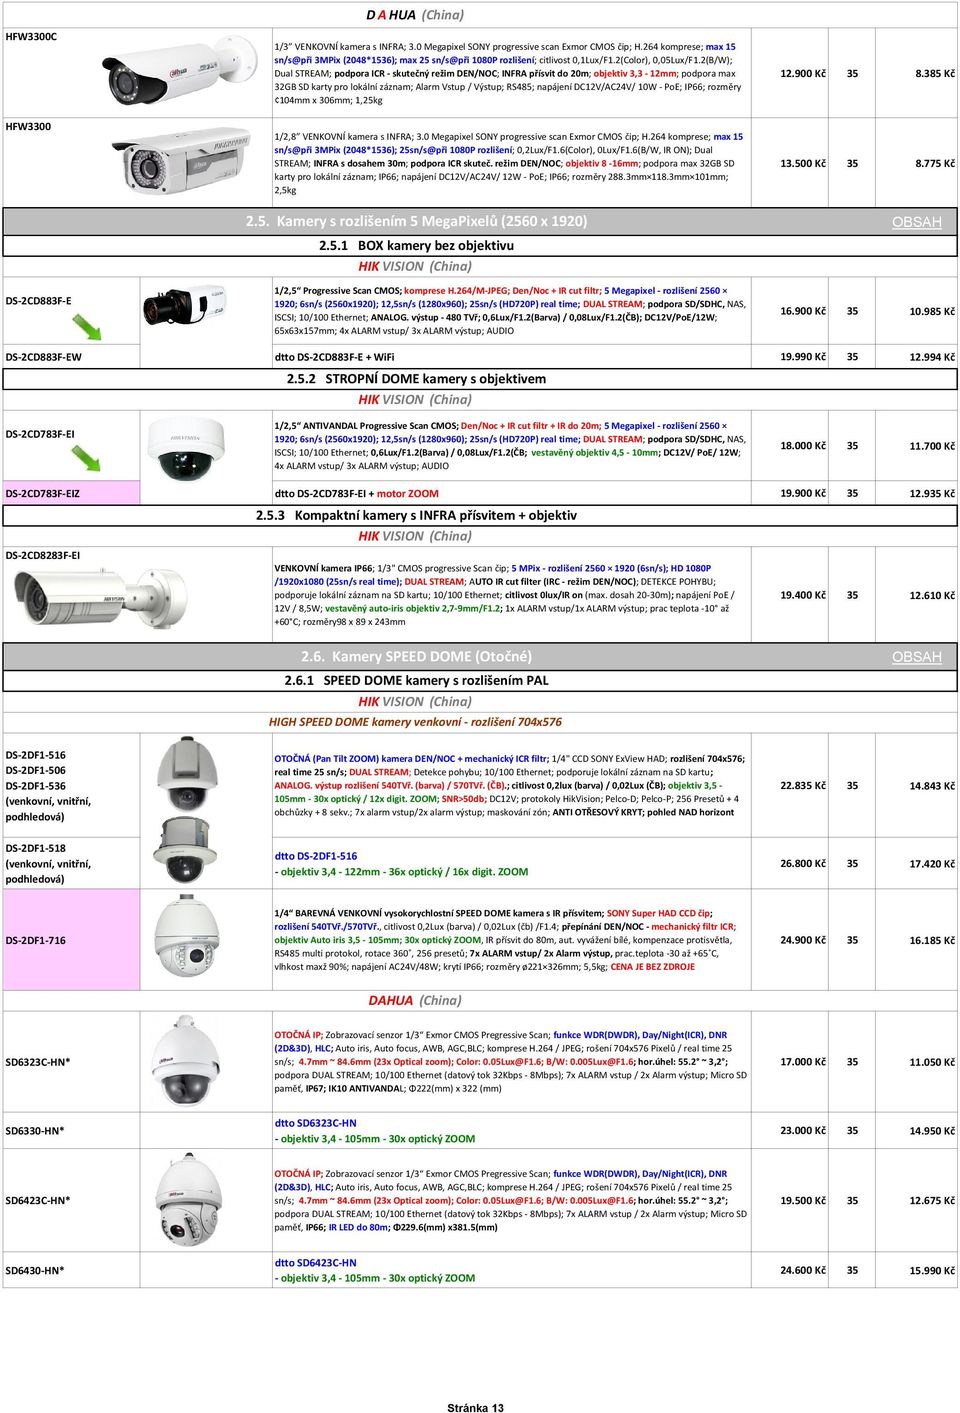Select the model name SD6330-HN*
The image size is (960, 1413).
(35, 1131)
